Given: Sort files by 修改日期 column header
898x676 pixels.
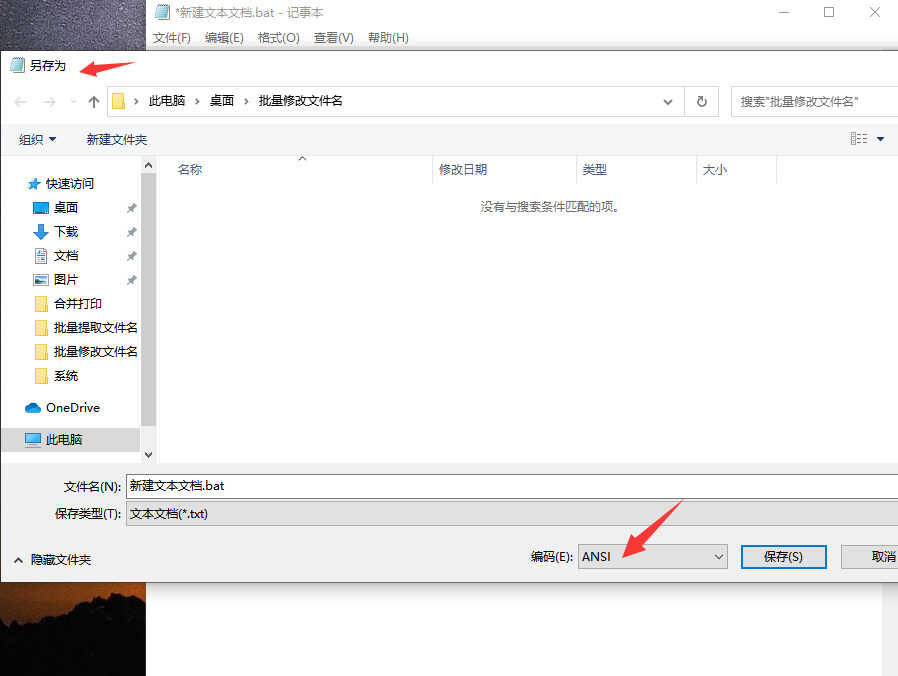Looking at the screenshot, I should (x=463, y=169).
